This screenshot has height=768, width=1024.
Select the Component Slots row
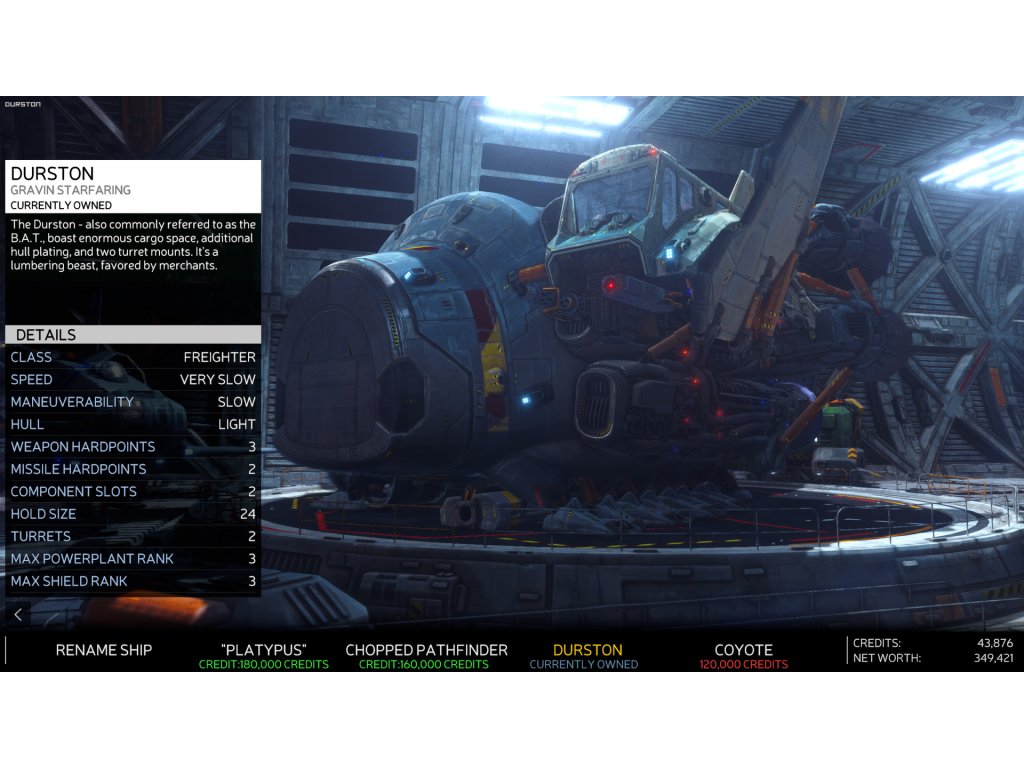pos(133,492)
